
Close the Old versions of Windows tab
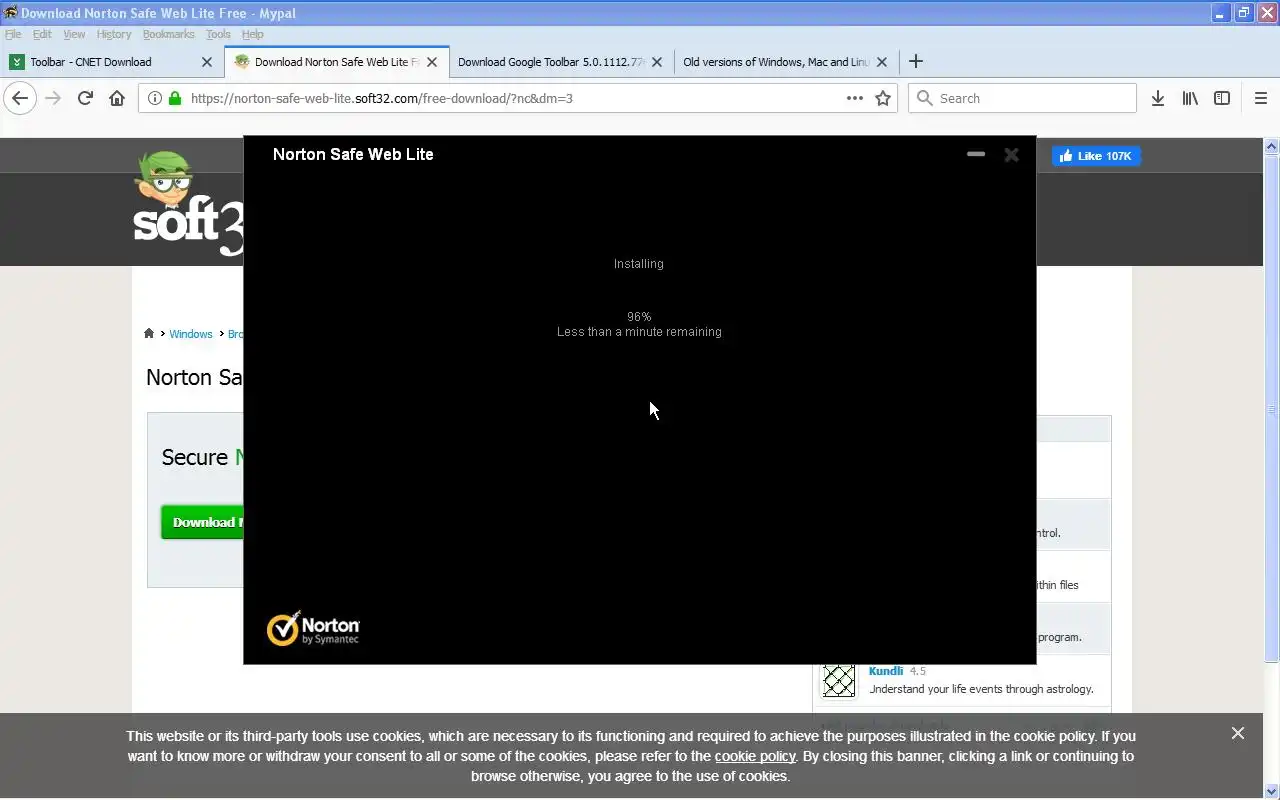(x=882, y=62)
